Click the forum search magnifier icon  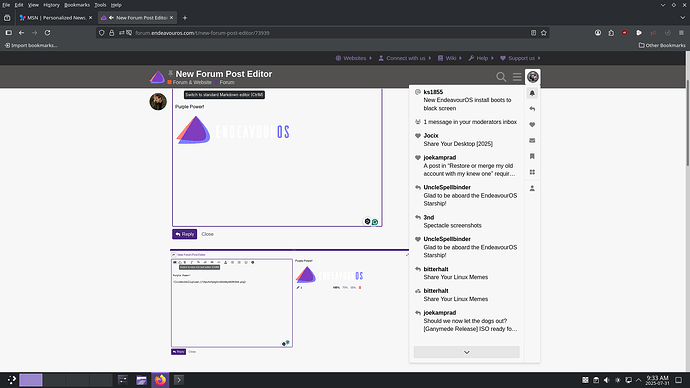click(501, 77)
